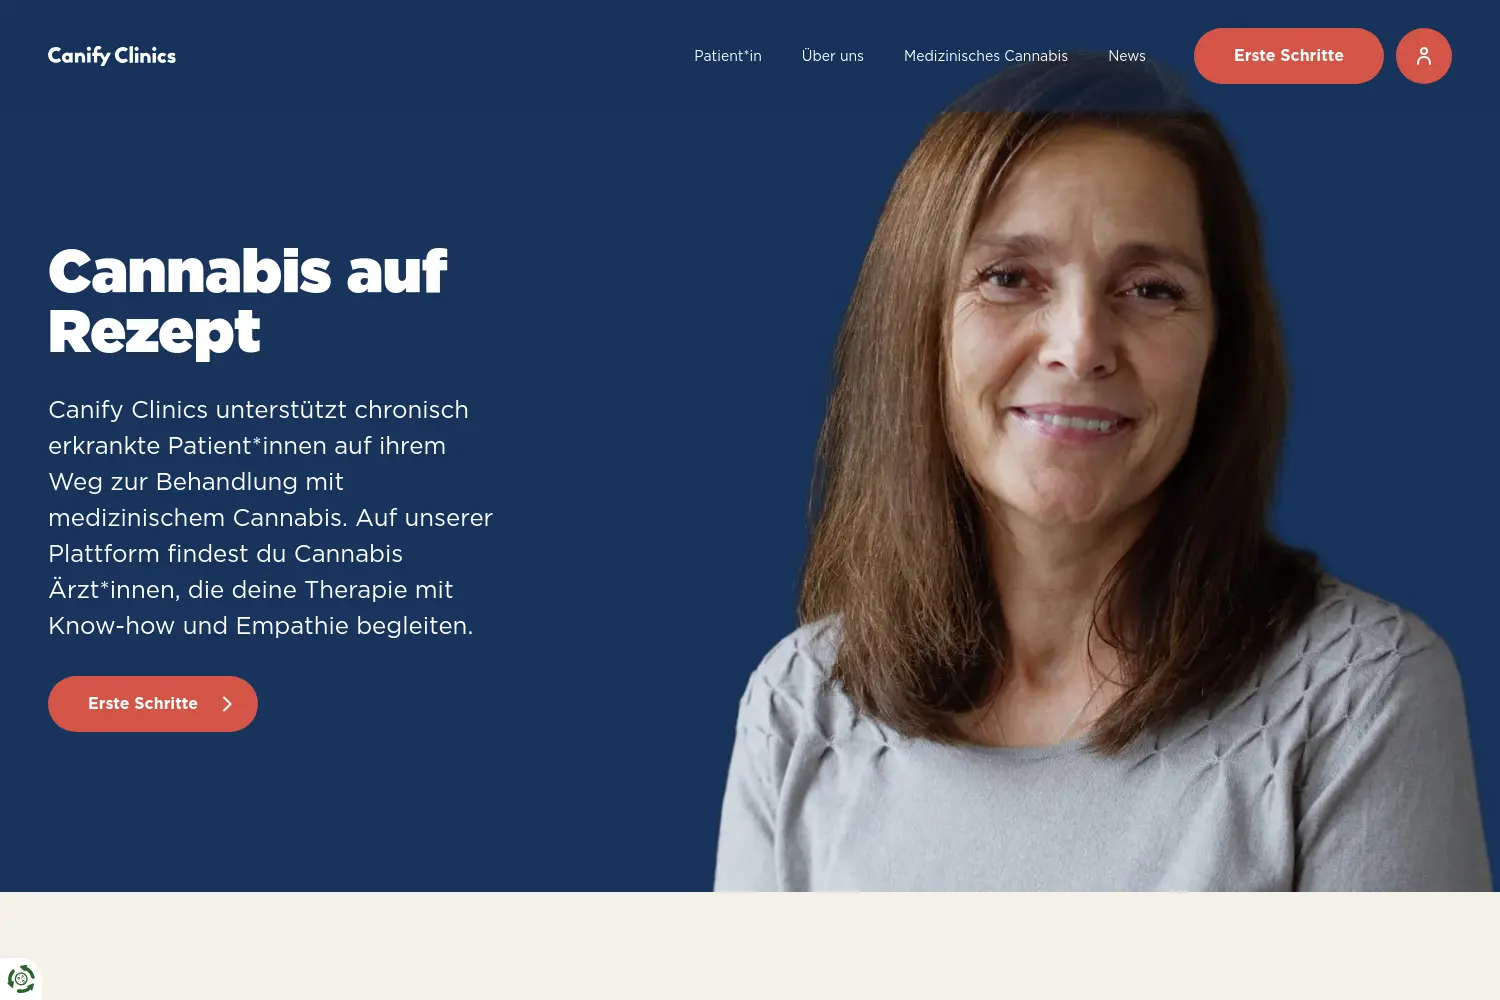1500x1000 pixels.
Task: Select News in the top navigation
Action: coord(1127,56)
